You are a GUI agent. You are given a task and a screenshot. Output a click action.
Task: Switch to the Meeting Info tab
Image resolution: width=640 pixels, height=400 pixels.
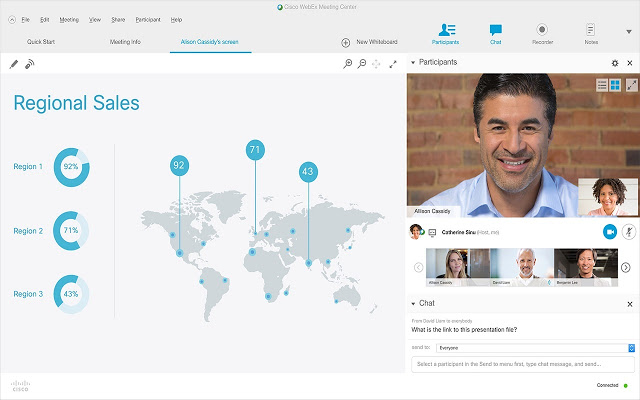tap(125, 43)
